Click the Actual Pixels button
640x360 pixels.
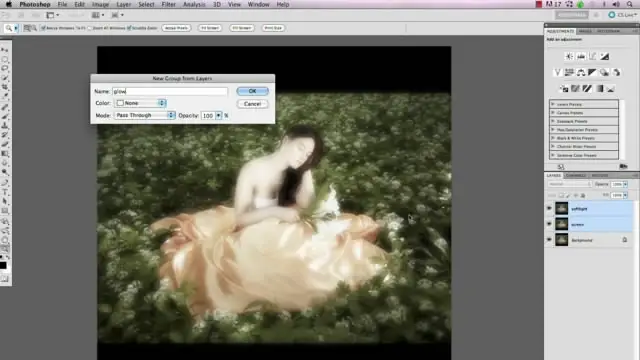tap(176, 28)
